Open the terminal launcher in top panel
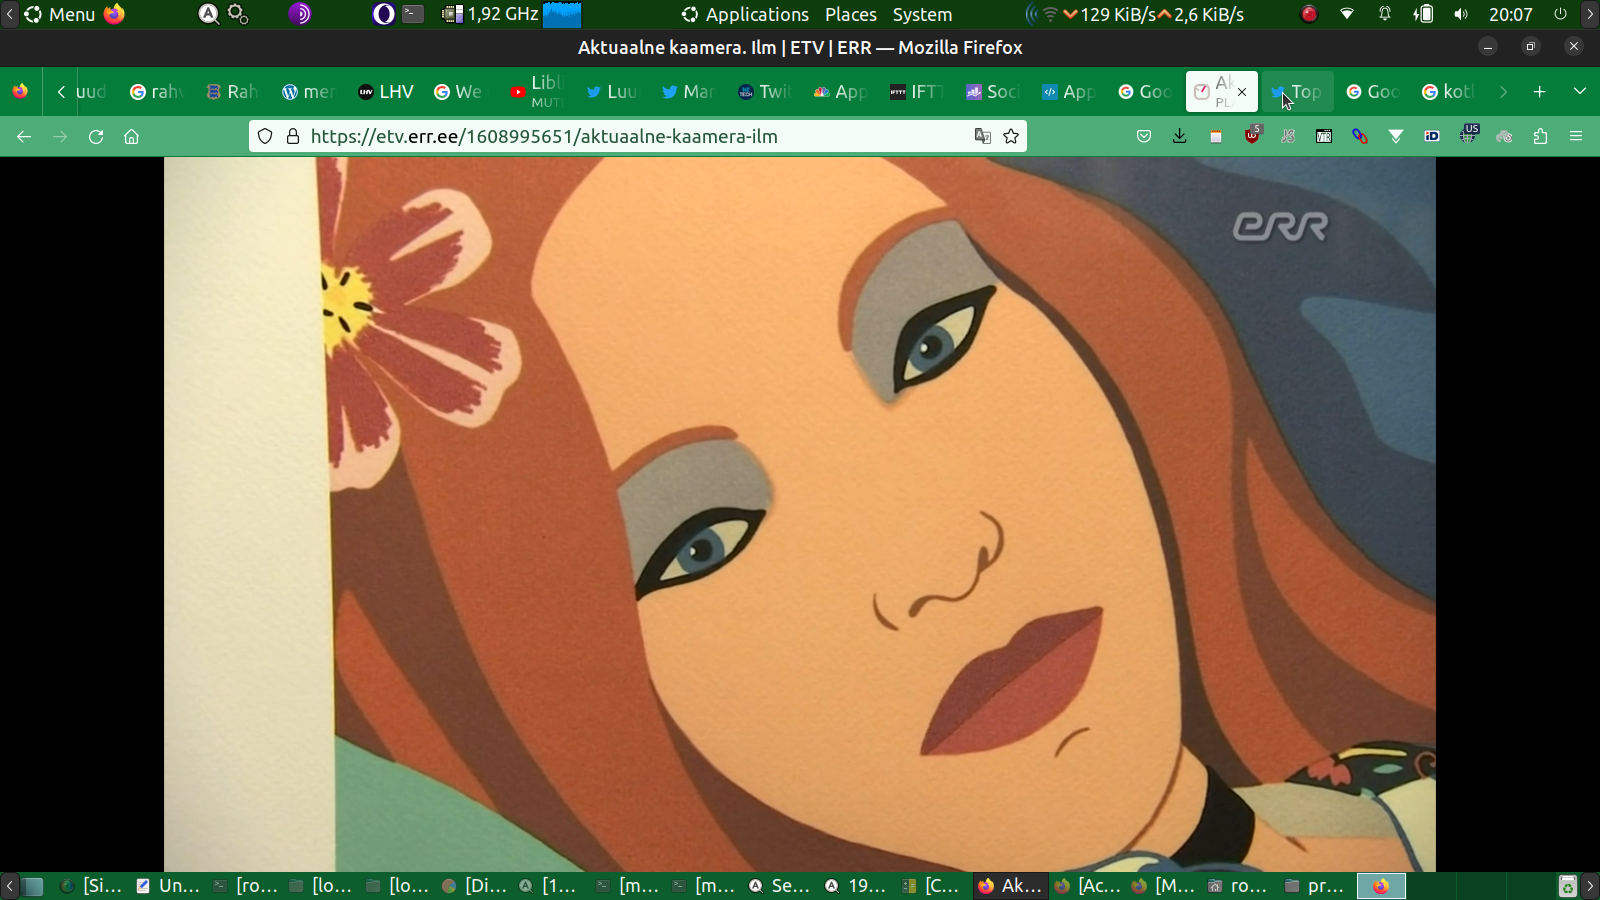Screen dimensions: 1600x900 click(x=413, y=14)
